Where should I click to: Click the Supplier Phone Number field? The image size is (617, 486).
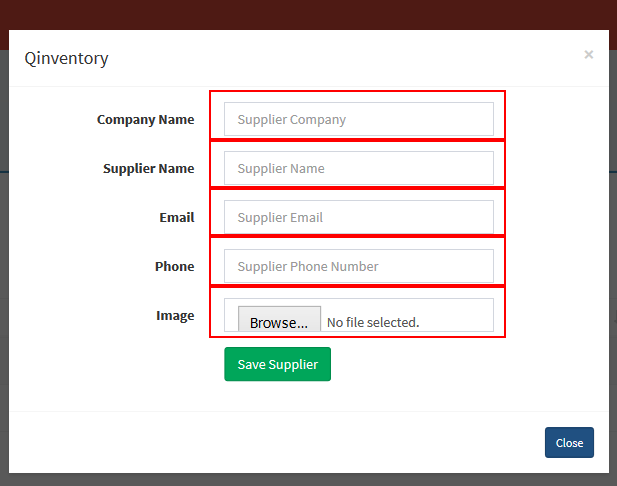358,266
